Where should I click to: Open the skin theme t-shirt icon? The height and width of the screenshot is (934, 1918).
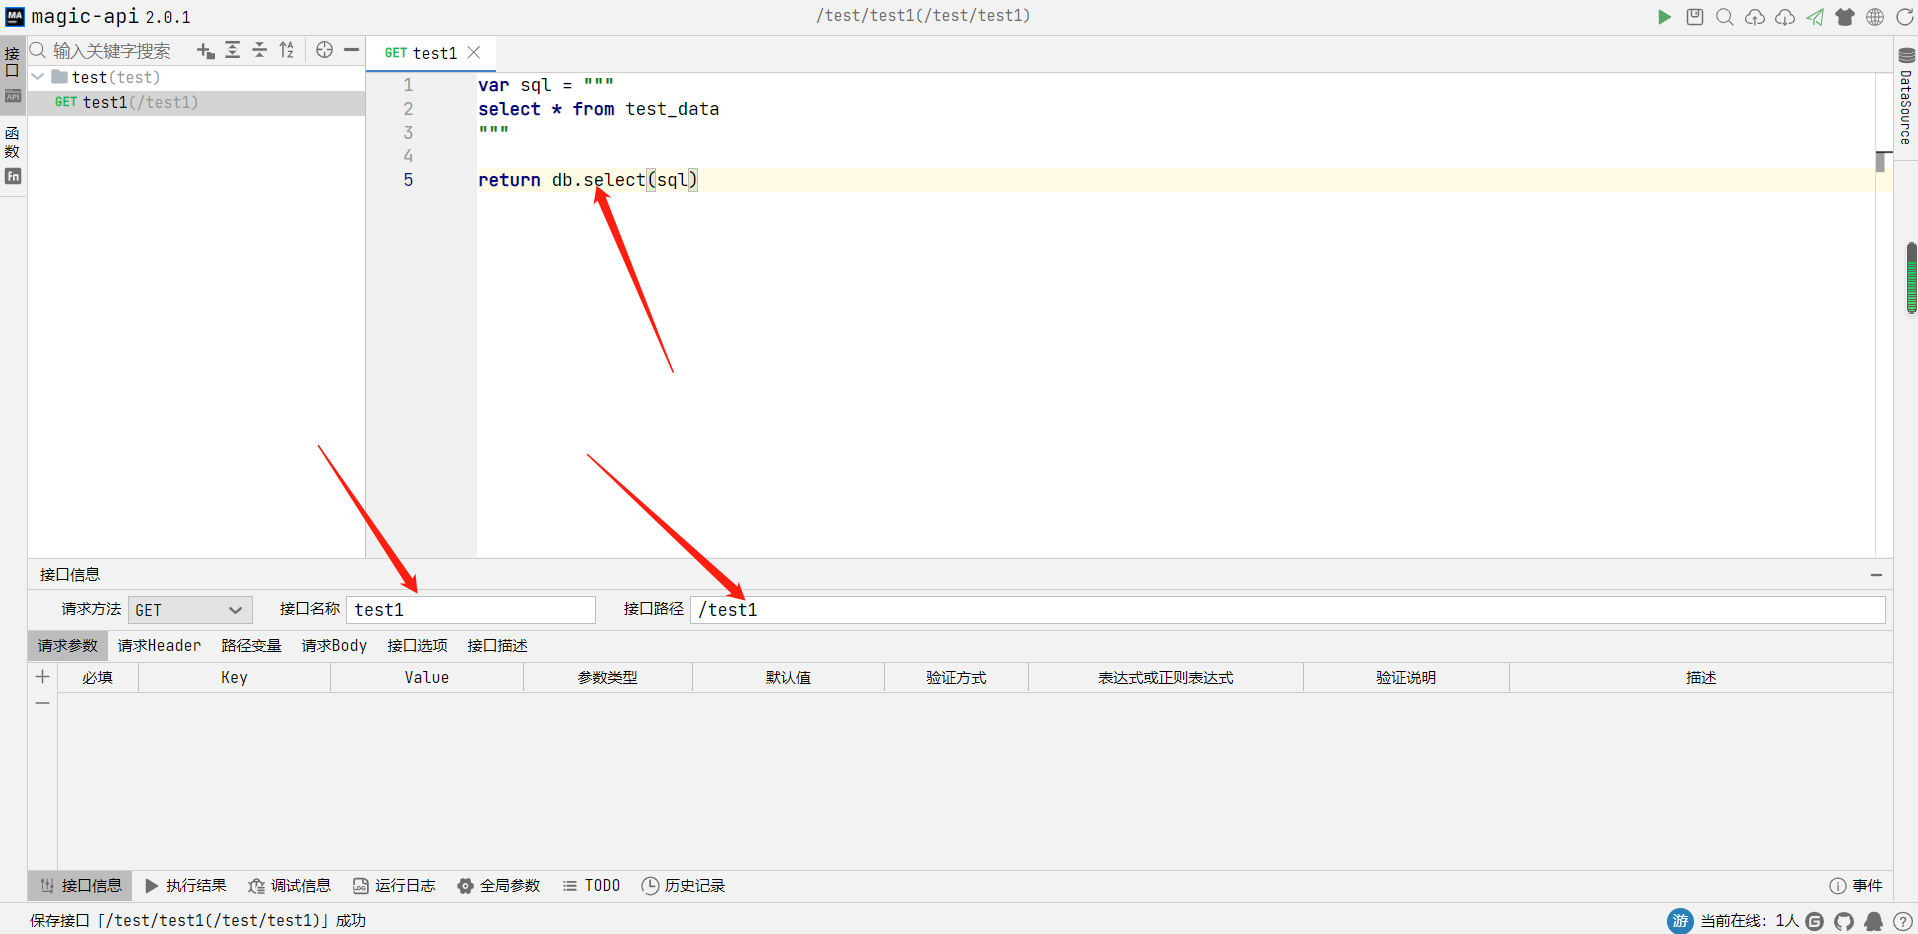[1844, 17]
